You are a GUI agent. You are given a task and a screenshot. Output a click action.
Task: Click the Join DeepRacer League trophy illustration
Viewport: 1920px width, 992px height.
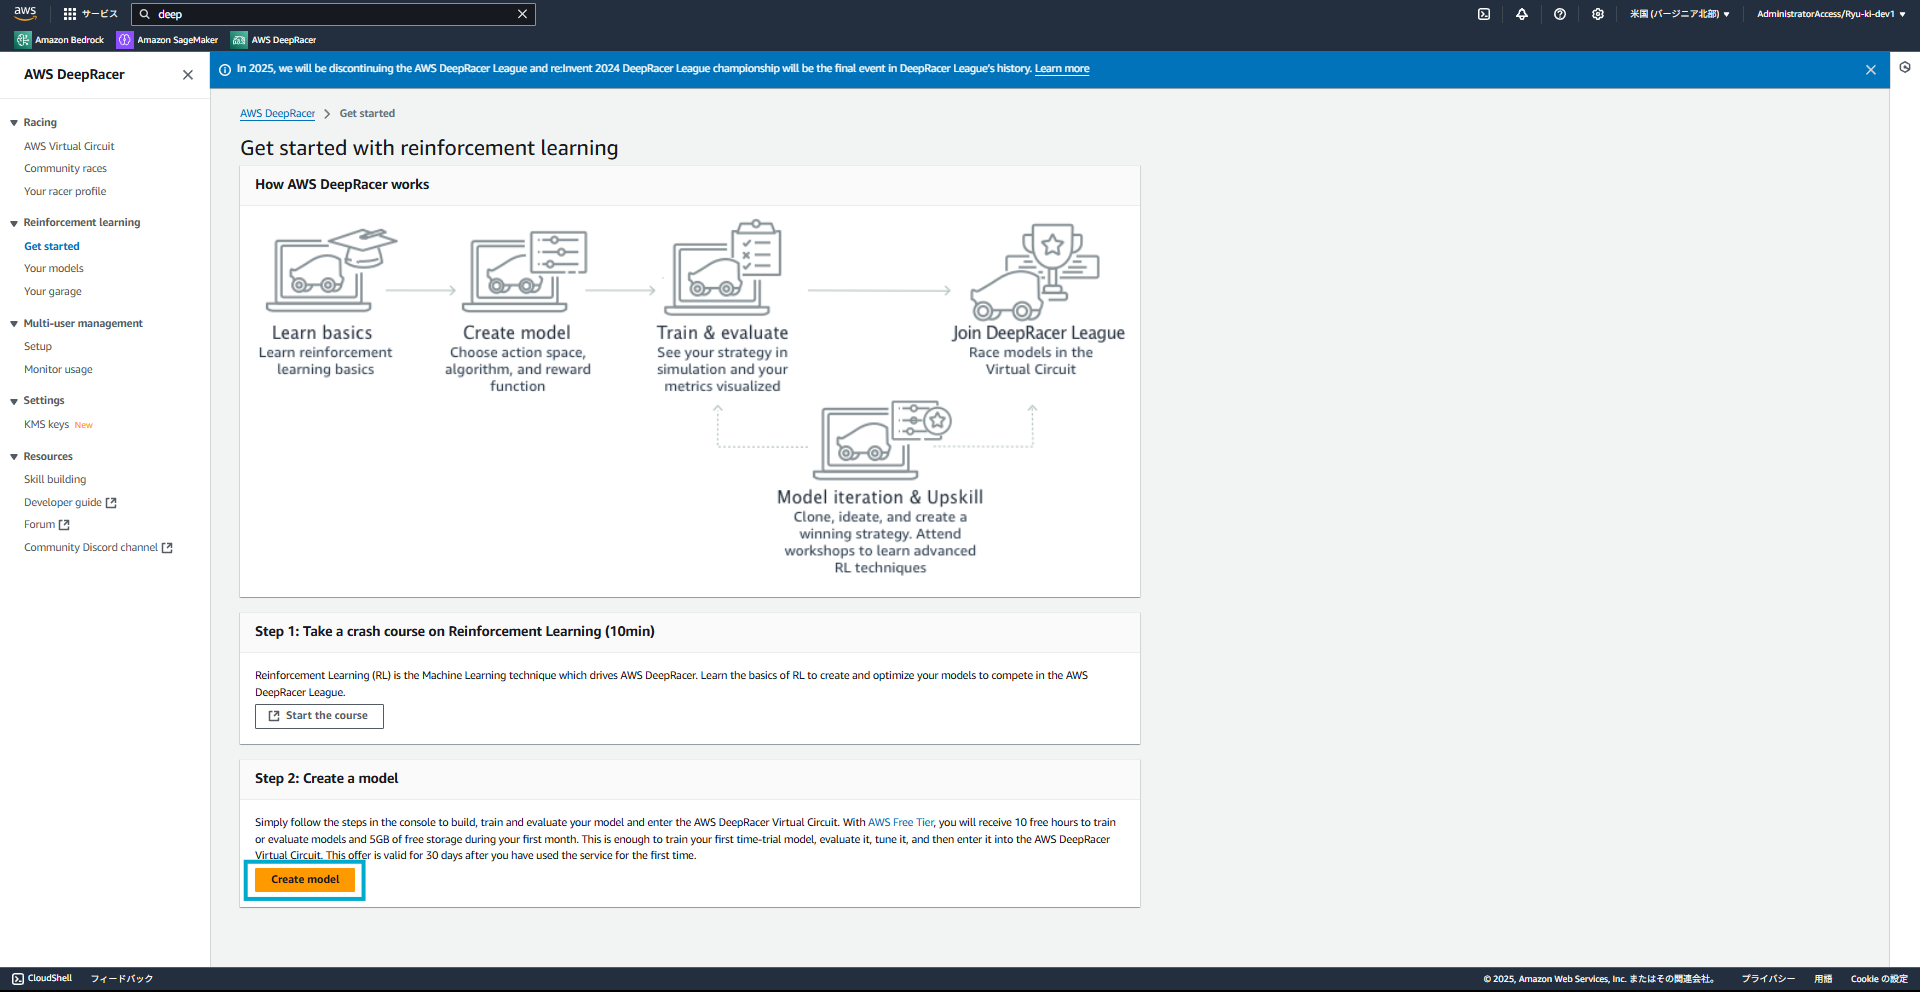pyautogui.click(x=1035, y=271)
